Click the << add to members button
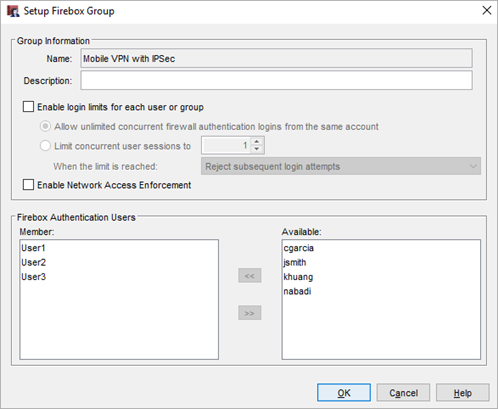The image size is (498, 409). 250,276
